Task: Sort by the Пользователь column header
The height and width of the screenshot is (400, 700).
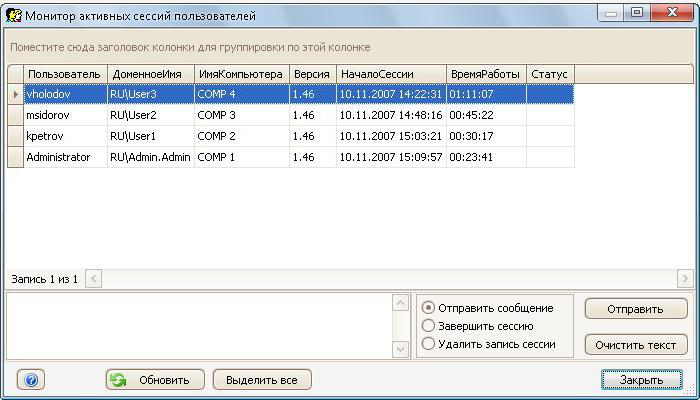Action: [x=66, y=75]
